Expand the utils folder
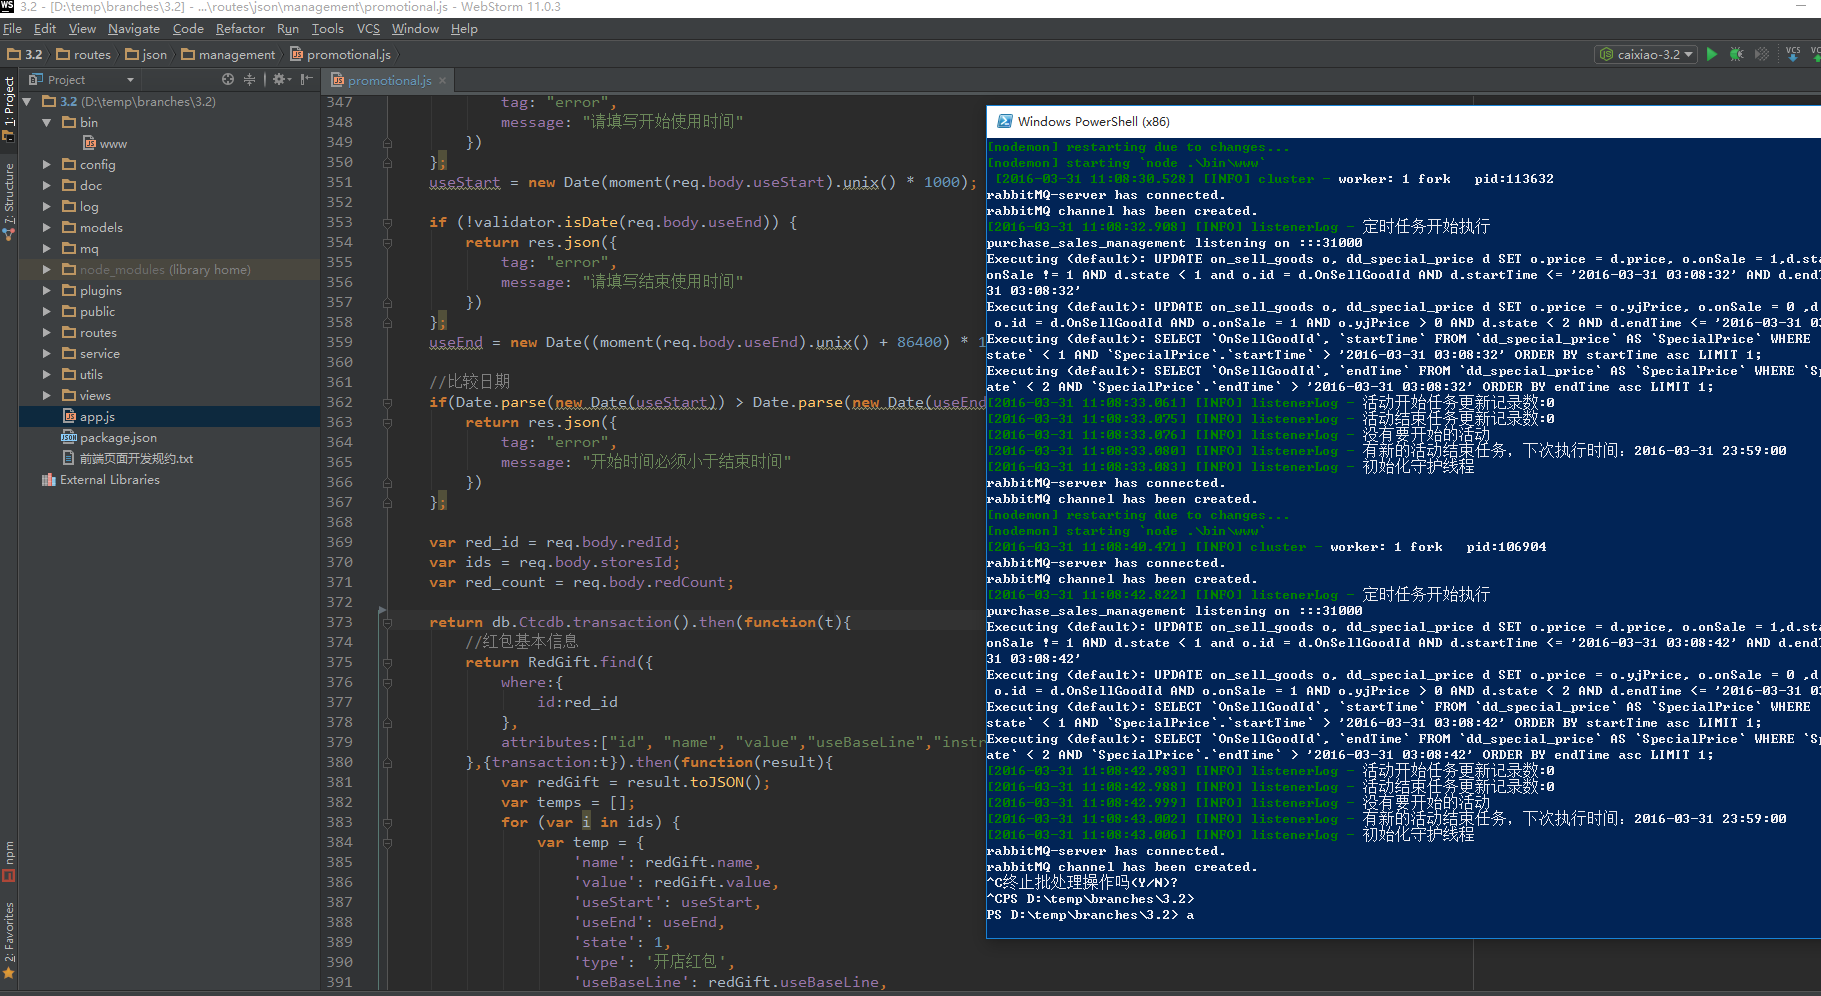Image resolution: width=1821 pixels, height=996 pixels. (x=46, y=374)
